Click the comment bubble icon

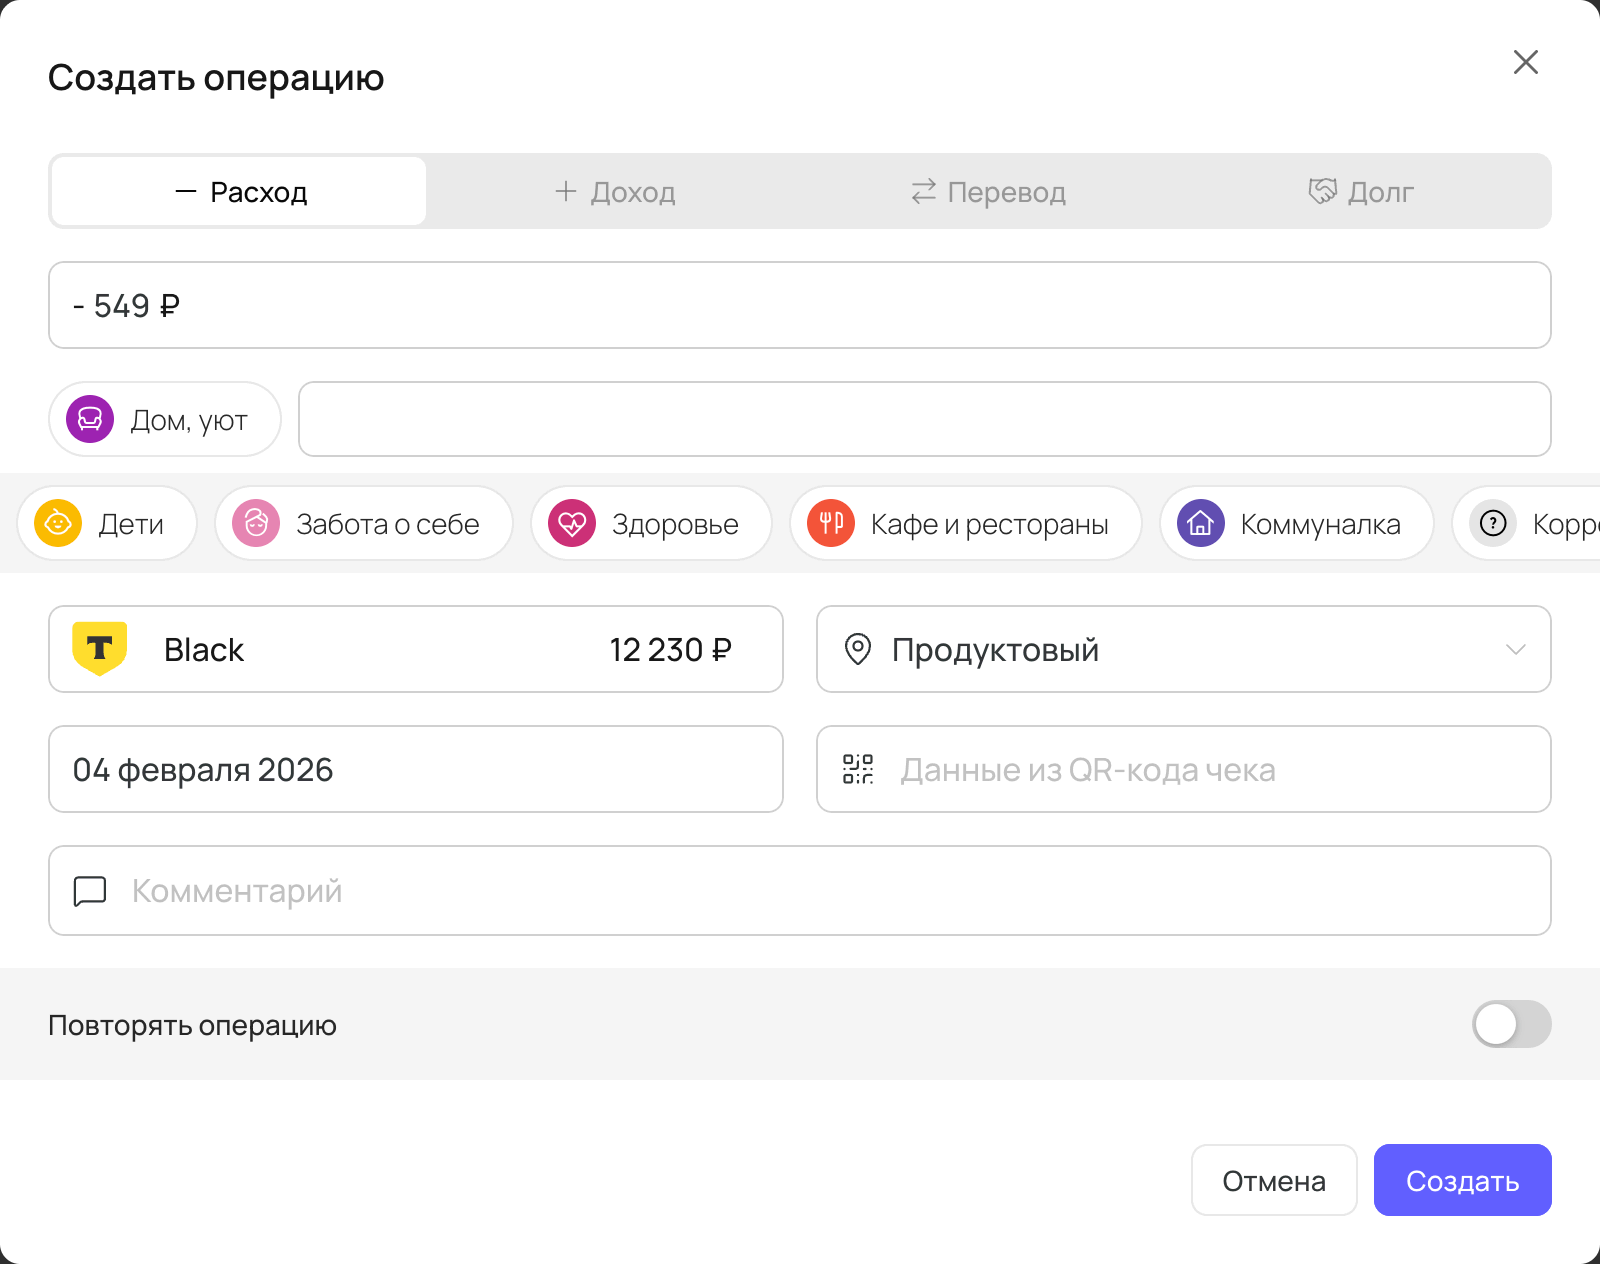pos(89,891)
